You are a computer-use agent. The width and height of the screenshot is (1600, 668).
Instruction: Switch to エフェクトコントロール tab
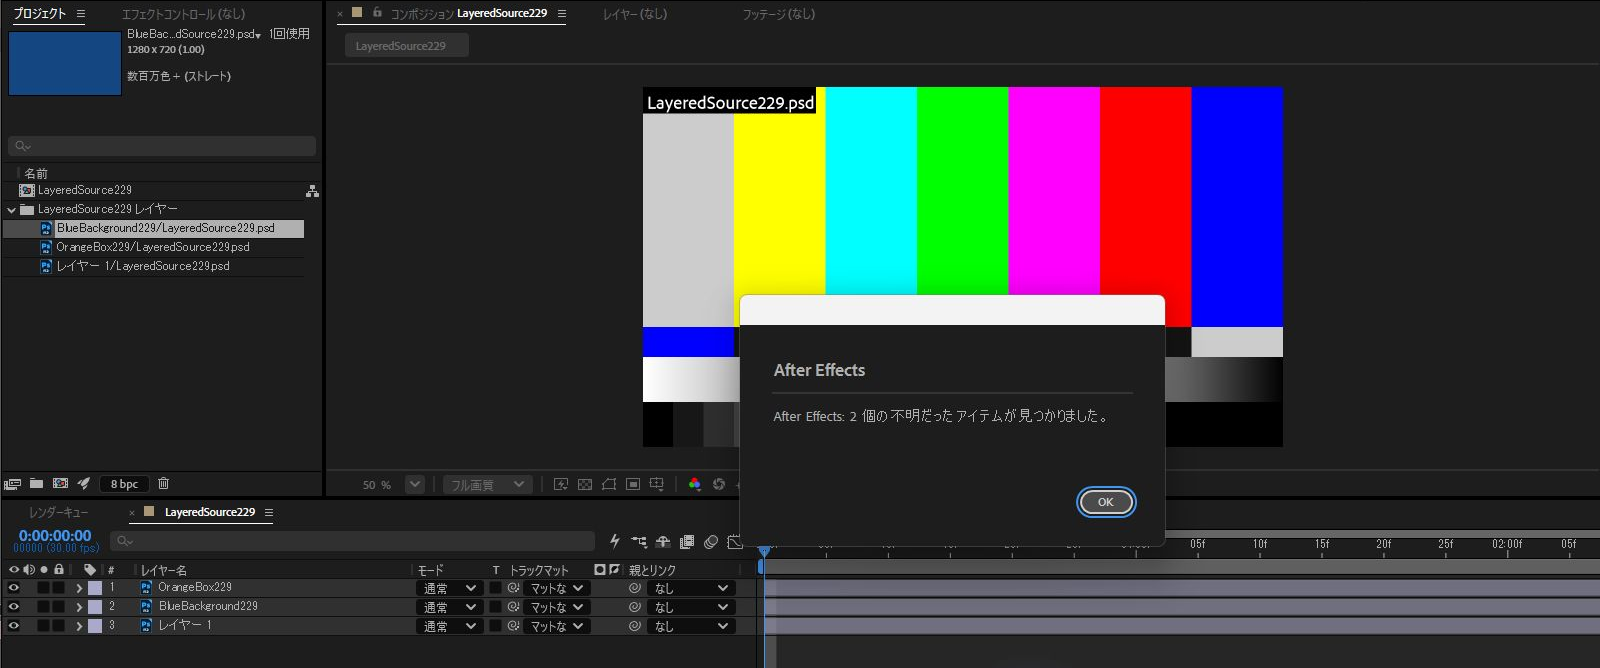[183, 14]
